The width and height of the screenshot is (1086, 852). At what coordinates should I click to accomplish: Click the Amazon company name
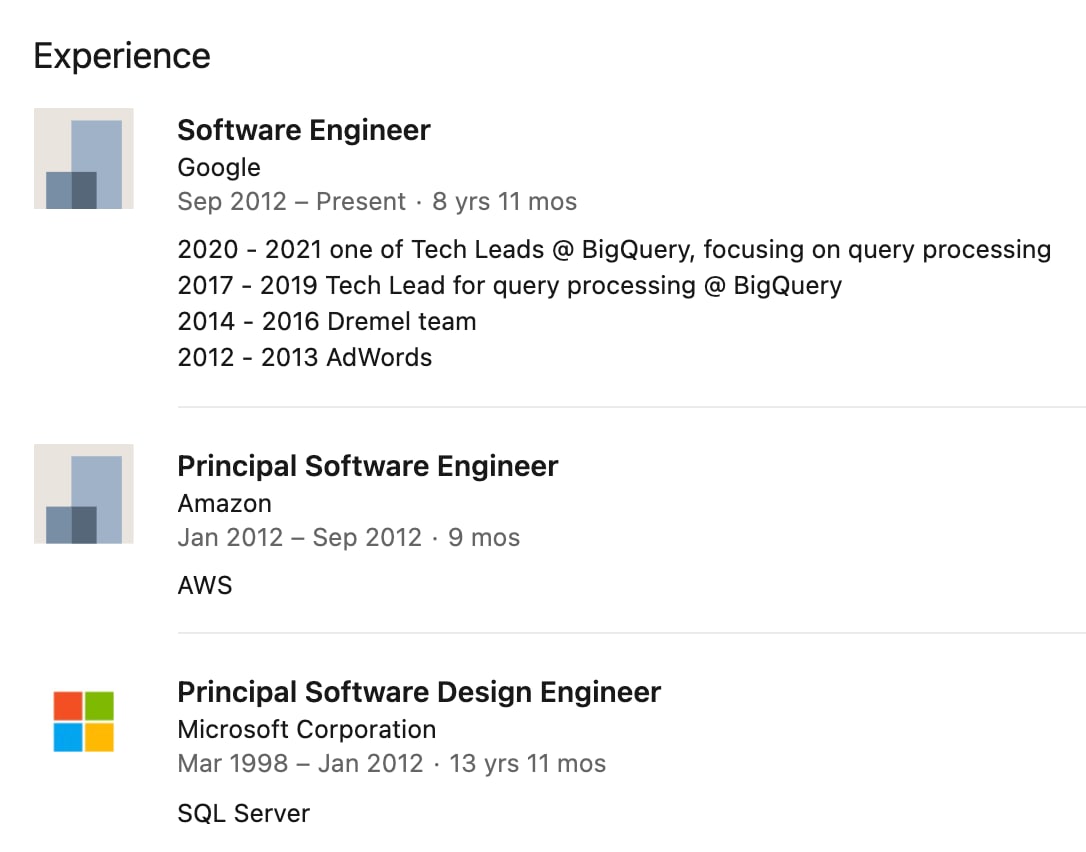click(x=224, y=504)
